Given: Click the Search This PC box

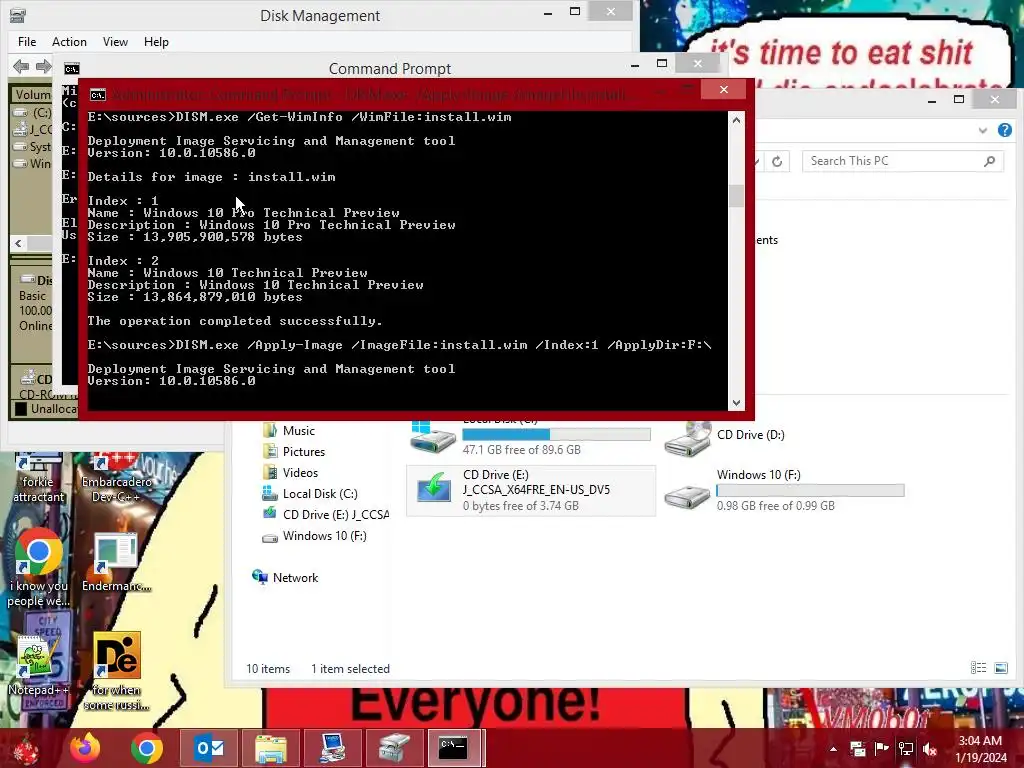Looking at the screenshot, I should pos(903,161).
